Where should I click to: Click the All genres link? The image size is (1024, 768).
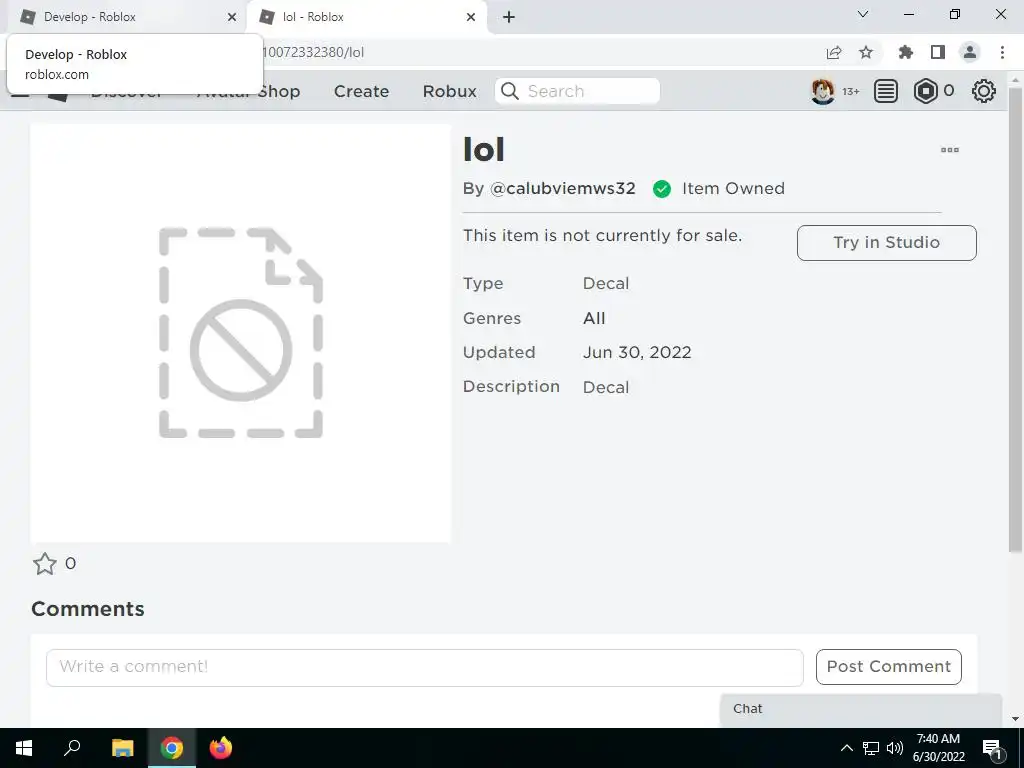(x=594, y=318)
